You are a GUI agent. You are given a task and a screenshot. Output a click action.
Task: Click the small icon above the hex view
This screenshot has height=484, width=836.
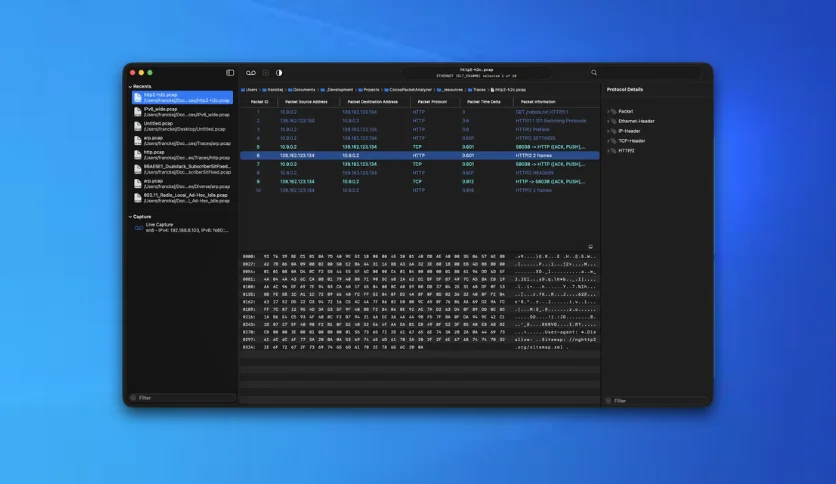(590, 247)
